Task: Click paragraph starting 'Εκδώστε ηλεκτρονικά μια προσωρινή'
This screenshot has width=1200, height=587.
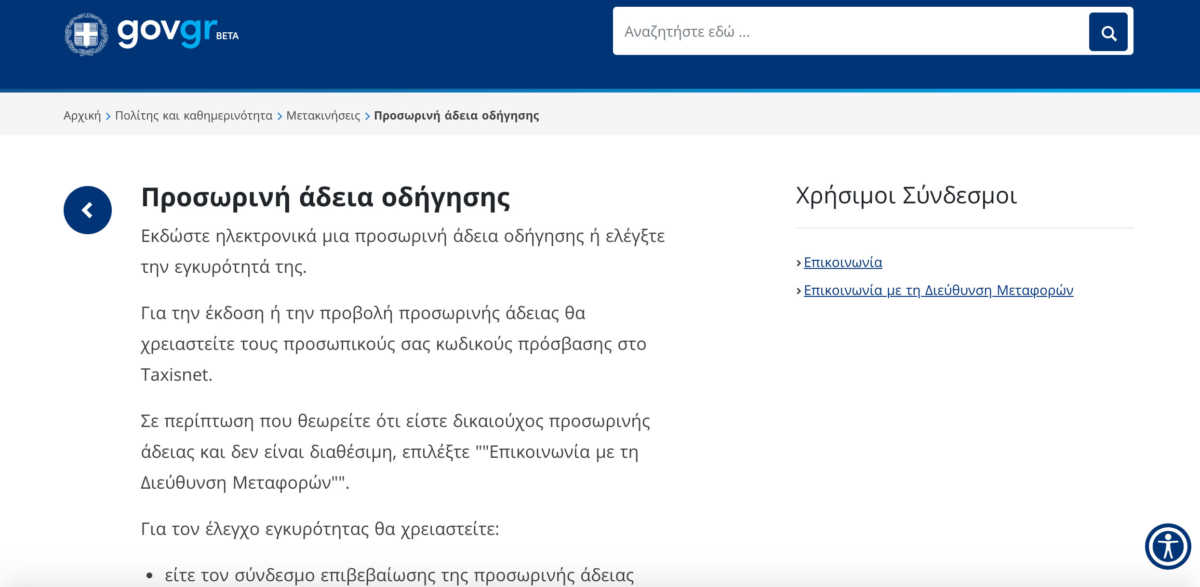Action: 403,251
